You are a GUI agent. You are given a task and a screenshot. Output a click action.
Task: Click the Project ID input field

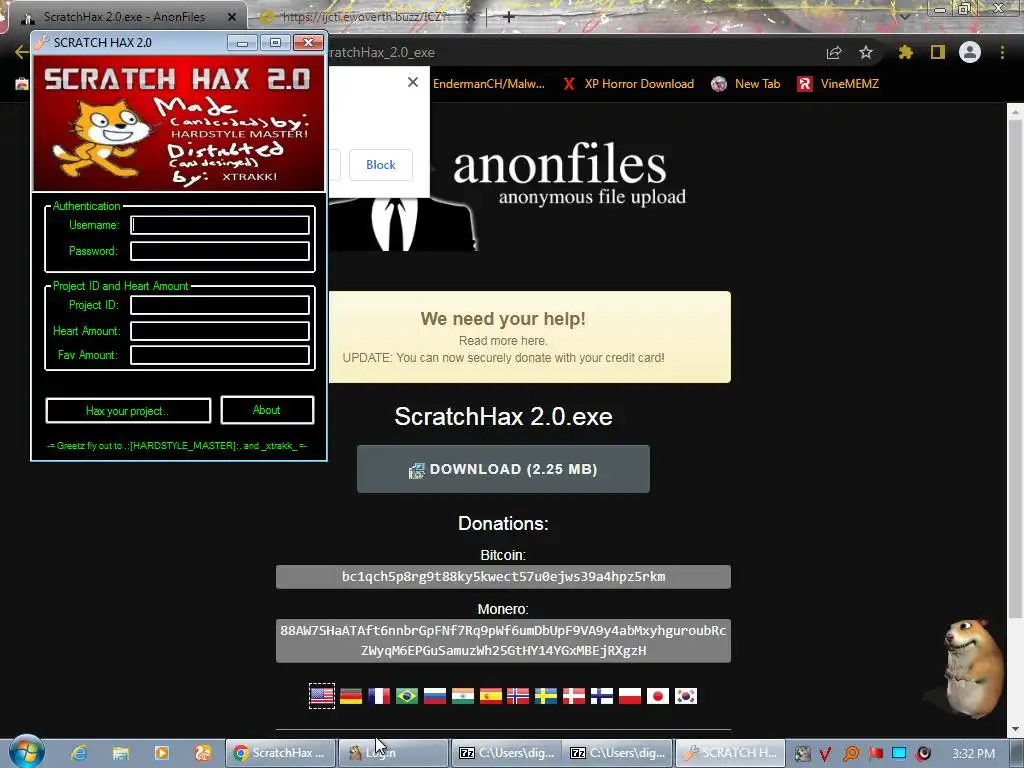click(219, 305)
